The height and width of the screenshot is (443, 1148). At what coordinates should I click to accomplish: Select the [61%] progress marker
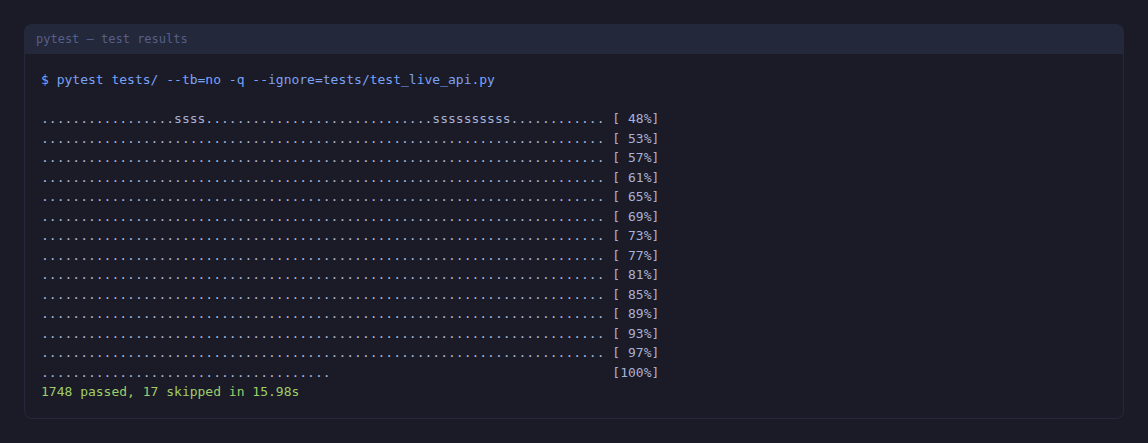click(635, 177)
